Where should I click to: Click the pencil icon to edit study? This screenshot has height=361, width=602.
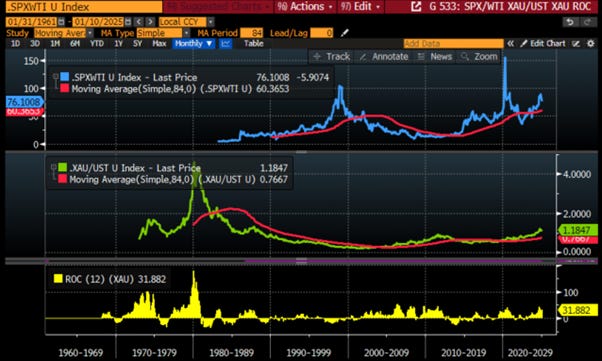click(x=344, y=33)
